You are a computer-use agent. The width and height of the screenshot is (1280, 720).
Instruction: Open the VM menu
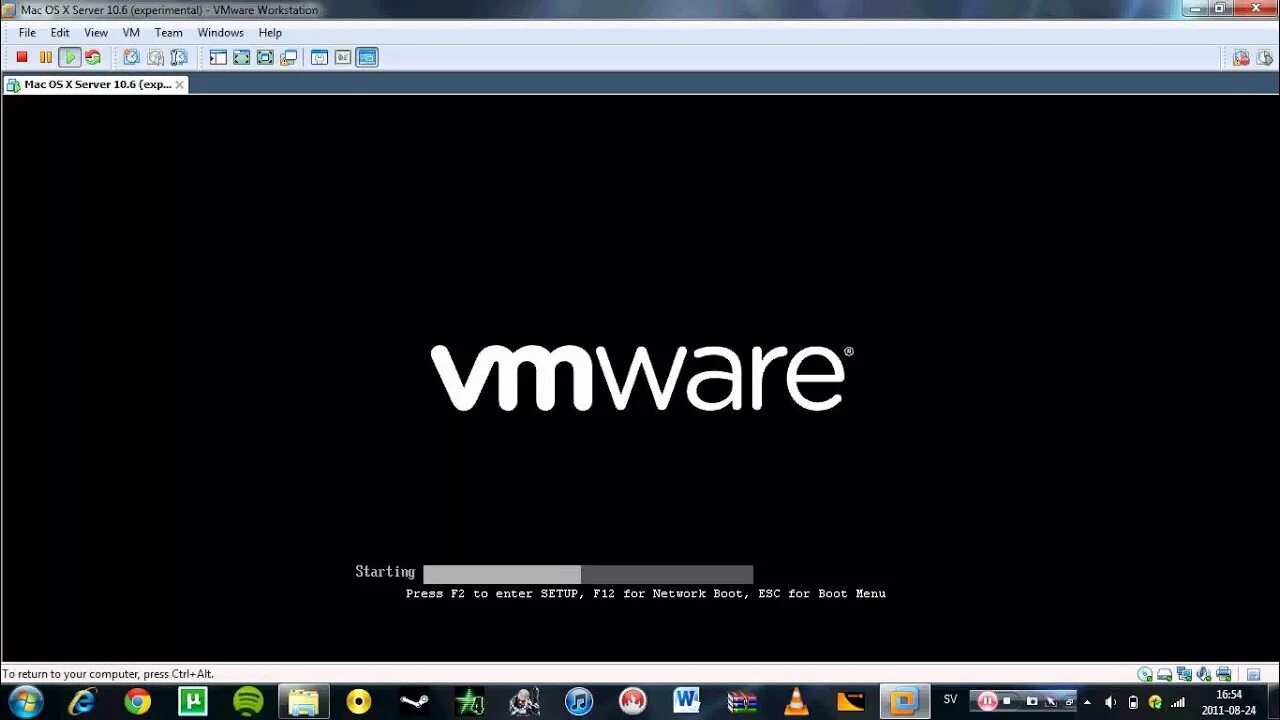click(131, 33)
